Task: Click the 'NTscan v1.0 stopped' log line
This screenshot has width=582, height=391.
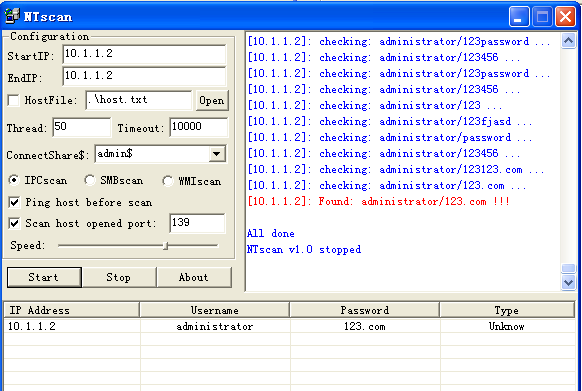Action: click(304, 250)
